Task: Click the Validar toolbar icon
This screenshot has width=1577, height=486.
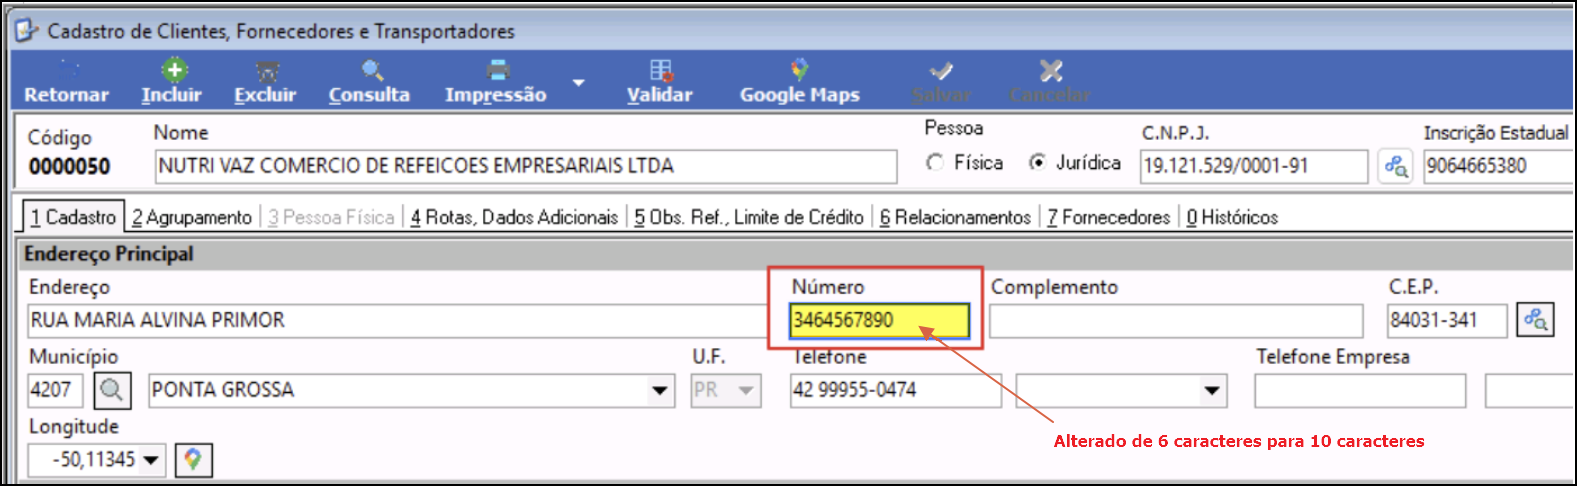Action: point(661,70)
